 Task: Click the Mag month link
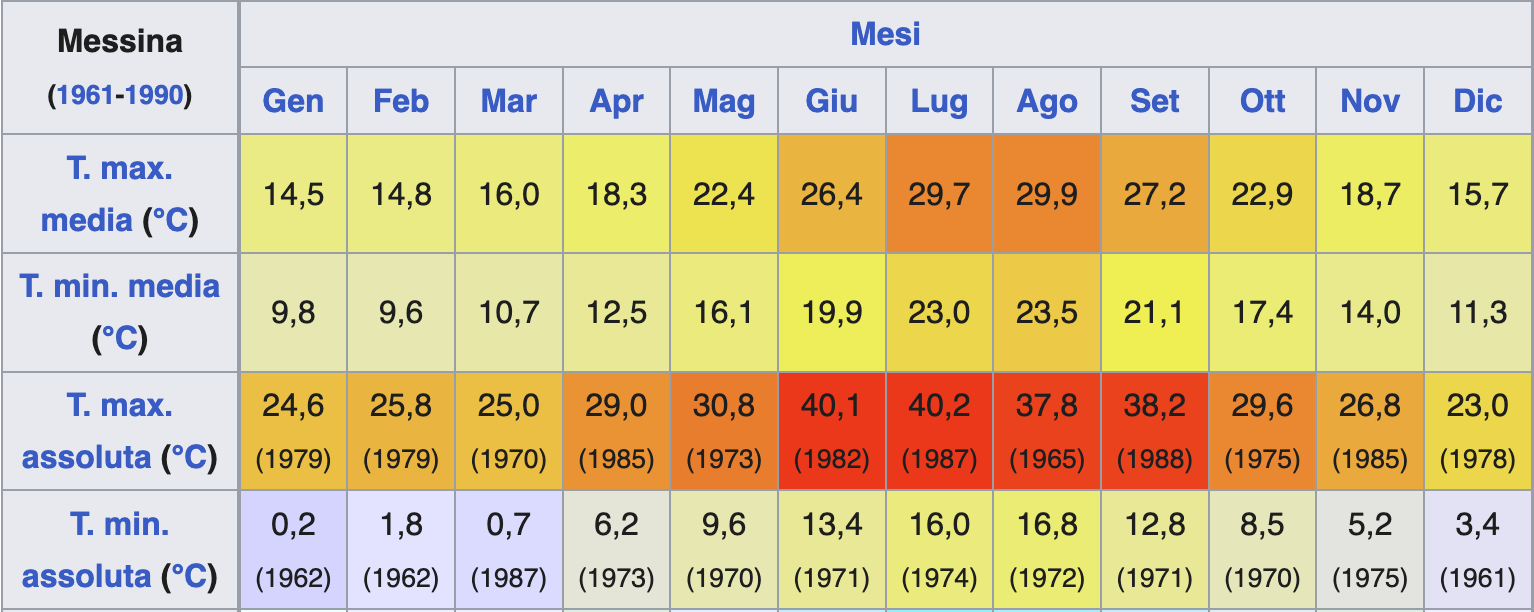[724, 101]
